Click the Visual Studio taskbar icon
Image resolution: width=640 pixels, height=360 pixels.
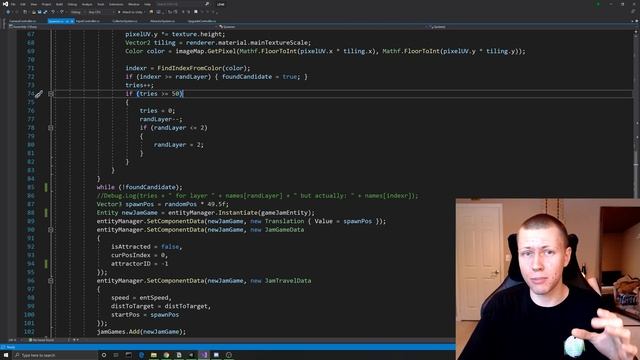[x=204, y=356]
